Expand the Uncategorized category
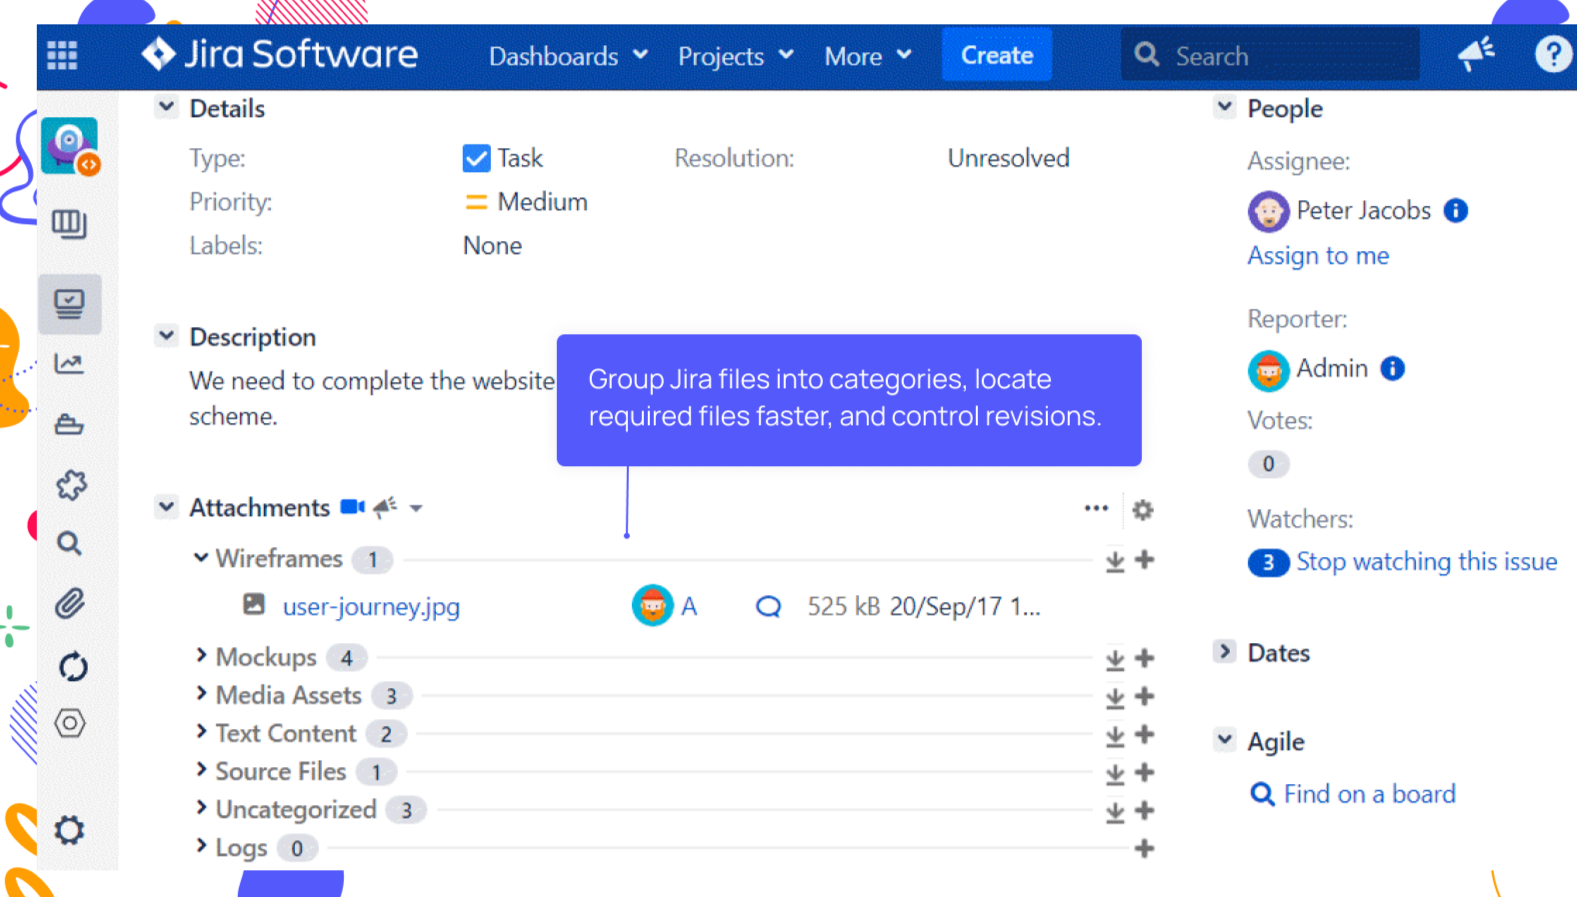This screenshot has width=1577, height=897. click(201, 807)
